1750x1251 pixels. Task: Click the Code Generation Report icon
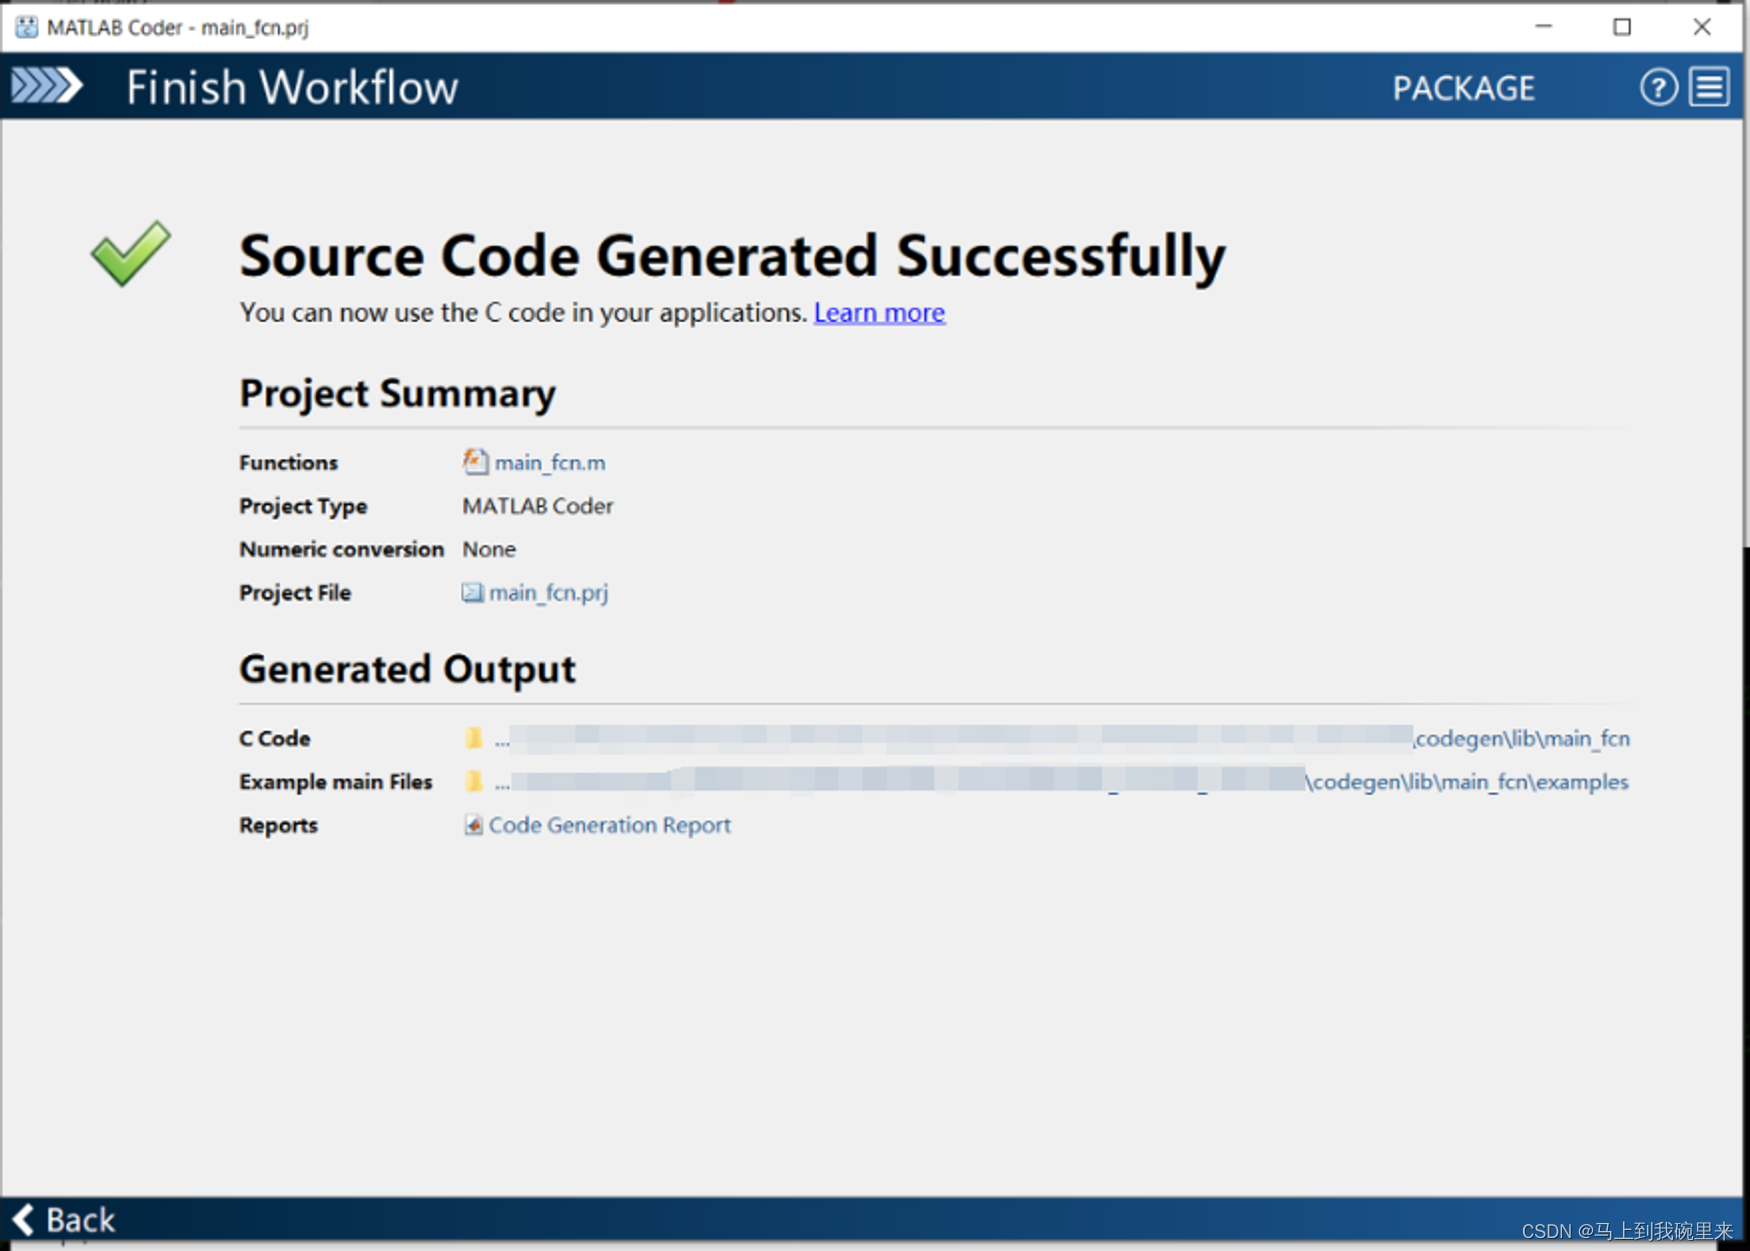click(473, 825)
